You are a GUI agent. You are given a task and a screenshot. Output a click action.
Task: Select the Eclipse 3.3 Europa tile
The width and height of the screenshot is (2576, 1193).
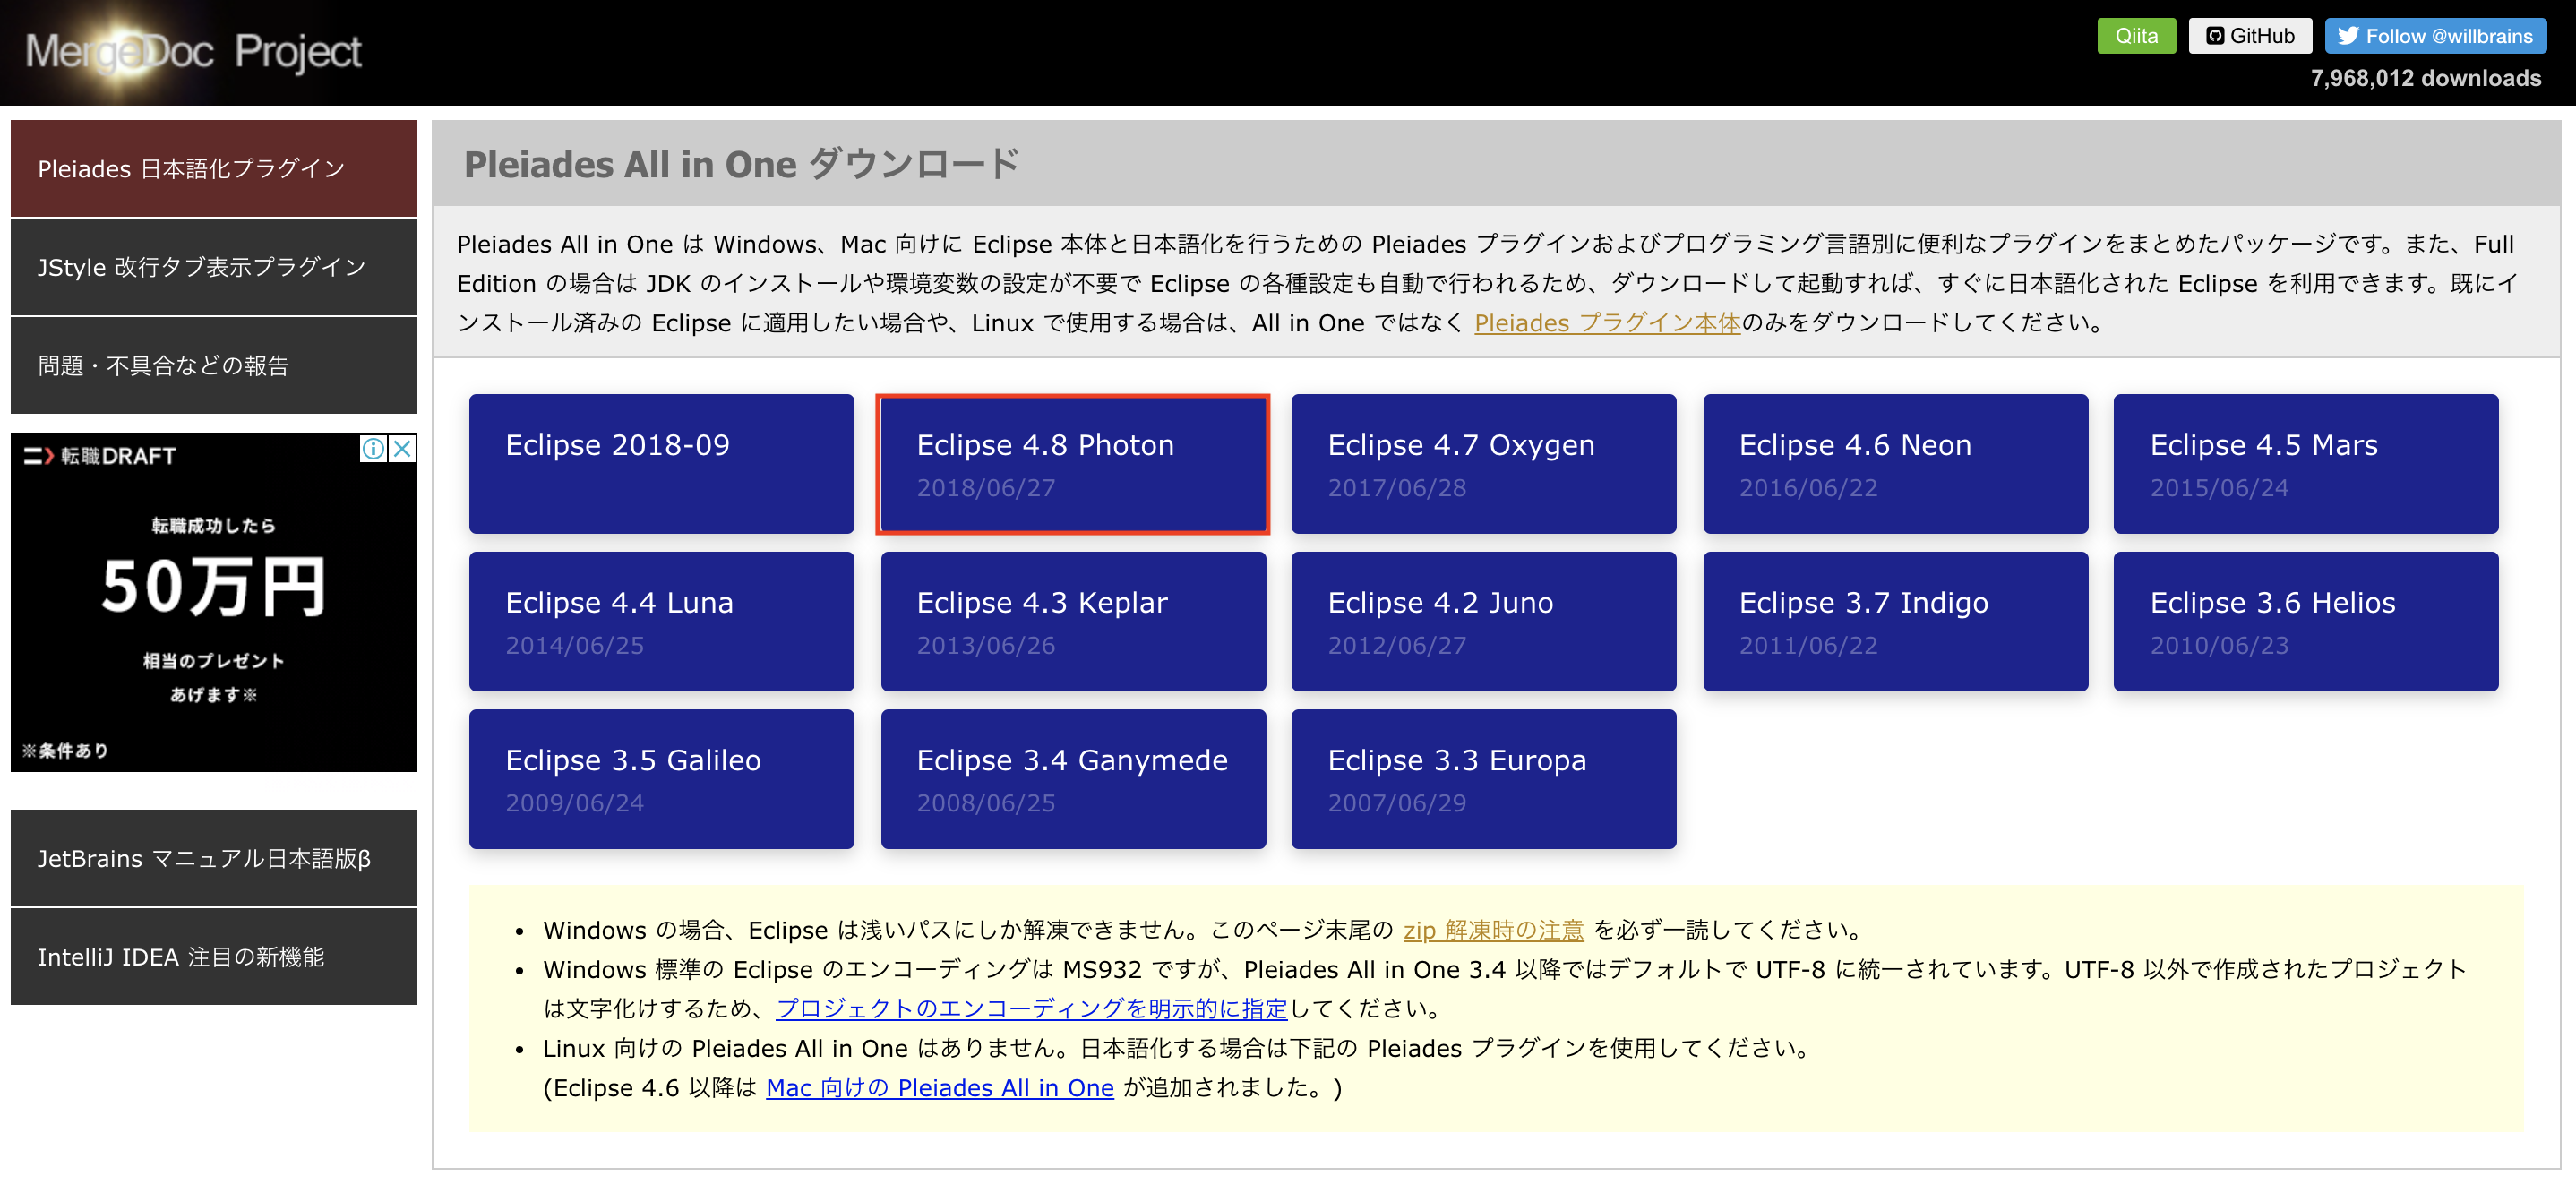click(1483, 779)
